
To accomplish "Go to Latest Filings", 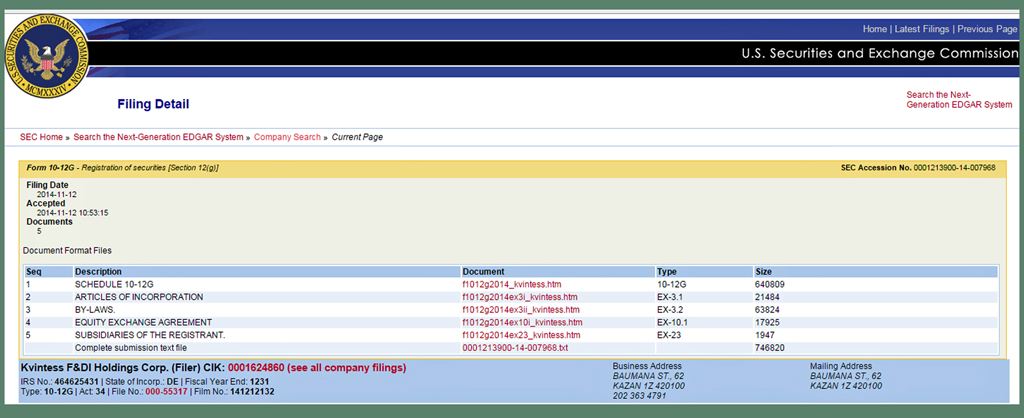I will tap(921, 29).
